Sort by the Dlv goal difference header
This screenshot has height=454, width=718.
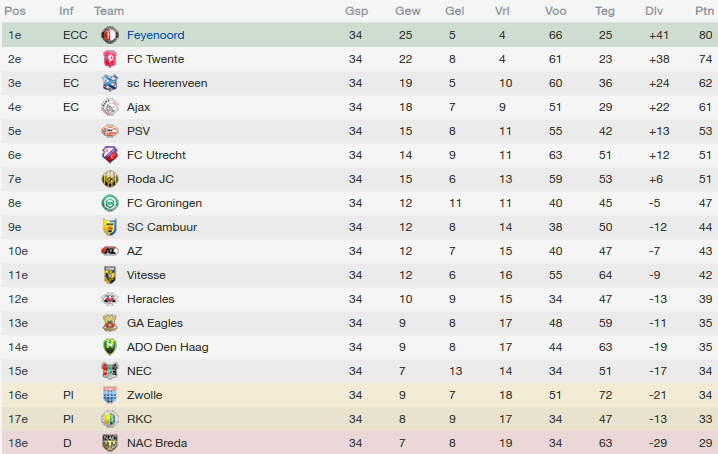click(x=654, y=11)
